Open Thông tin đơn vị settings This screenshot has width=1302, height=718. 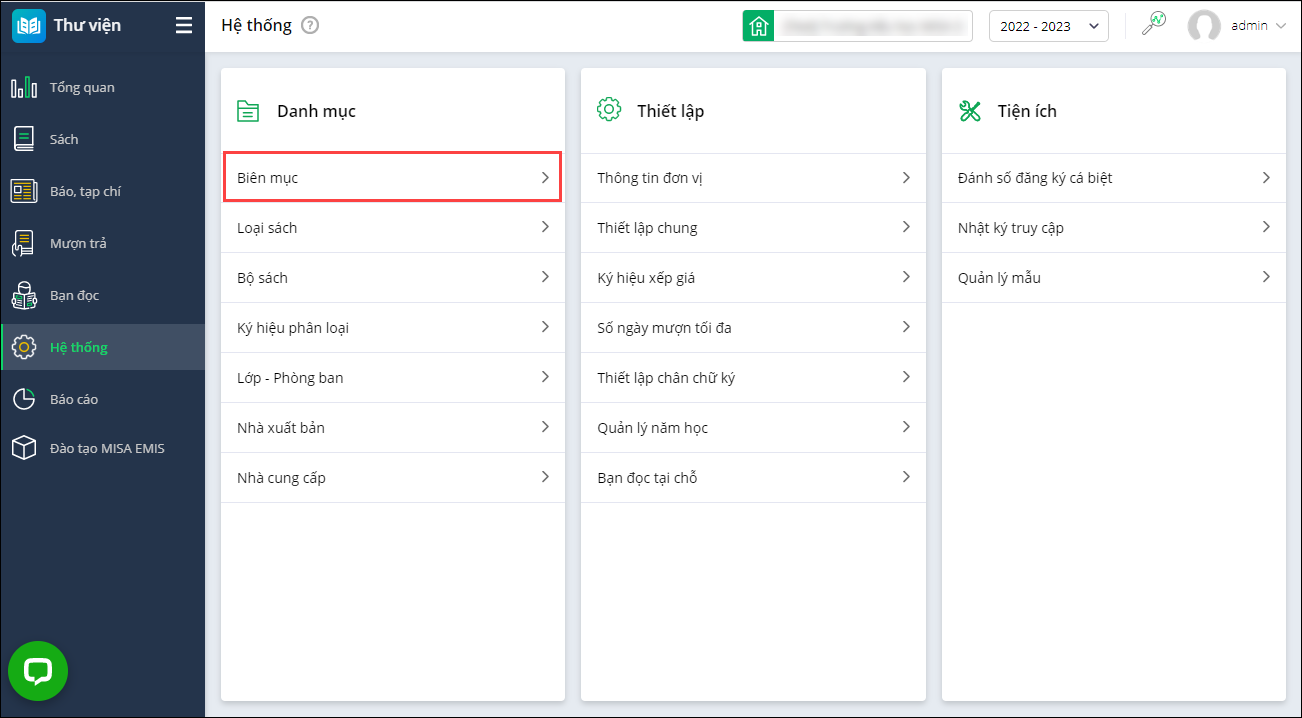[651, 178]
